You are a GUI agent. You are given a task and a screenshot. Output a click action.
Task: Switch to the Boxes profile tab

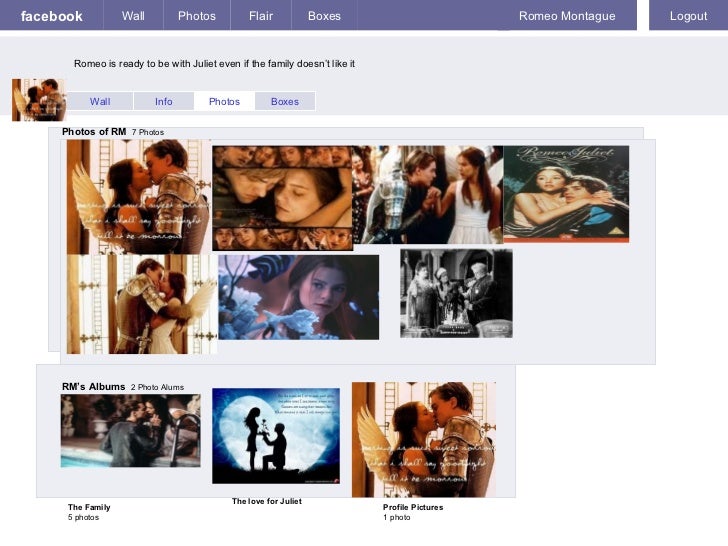click(285, 101)
